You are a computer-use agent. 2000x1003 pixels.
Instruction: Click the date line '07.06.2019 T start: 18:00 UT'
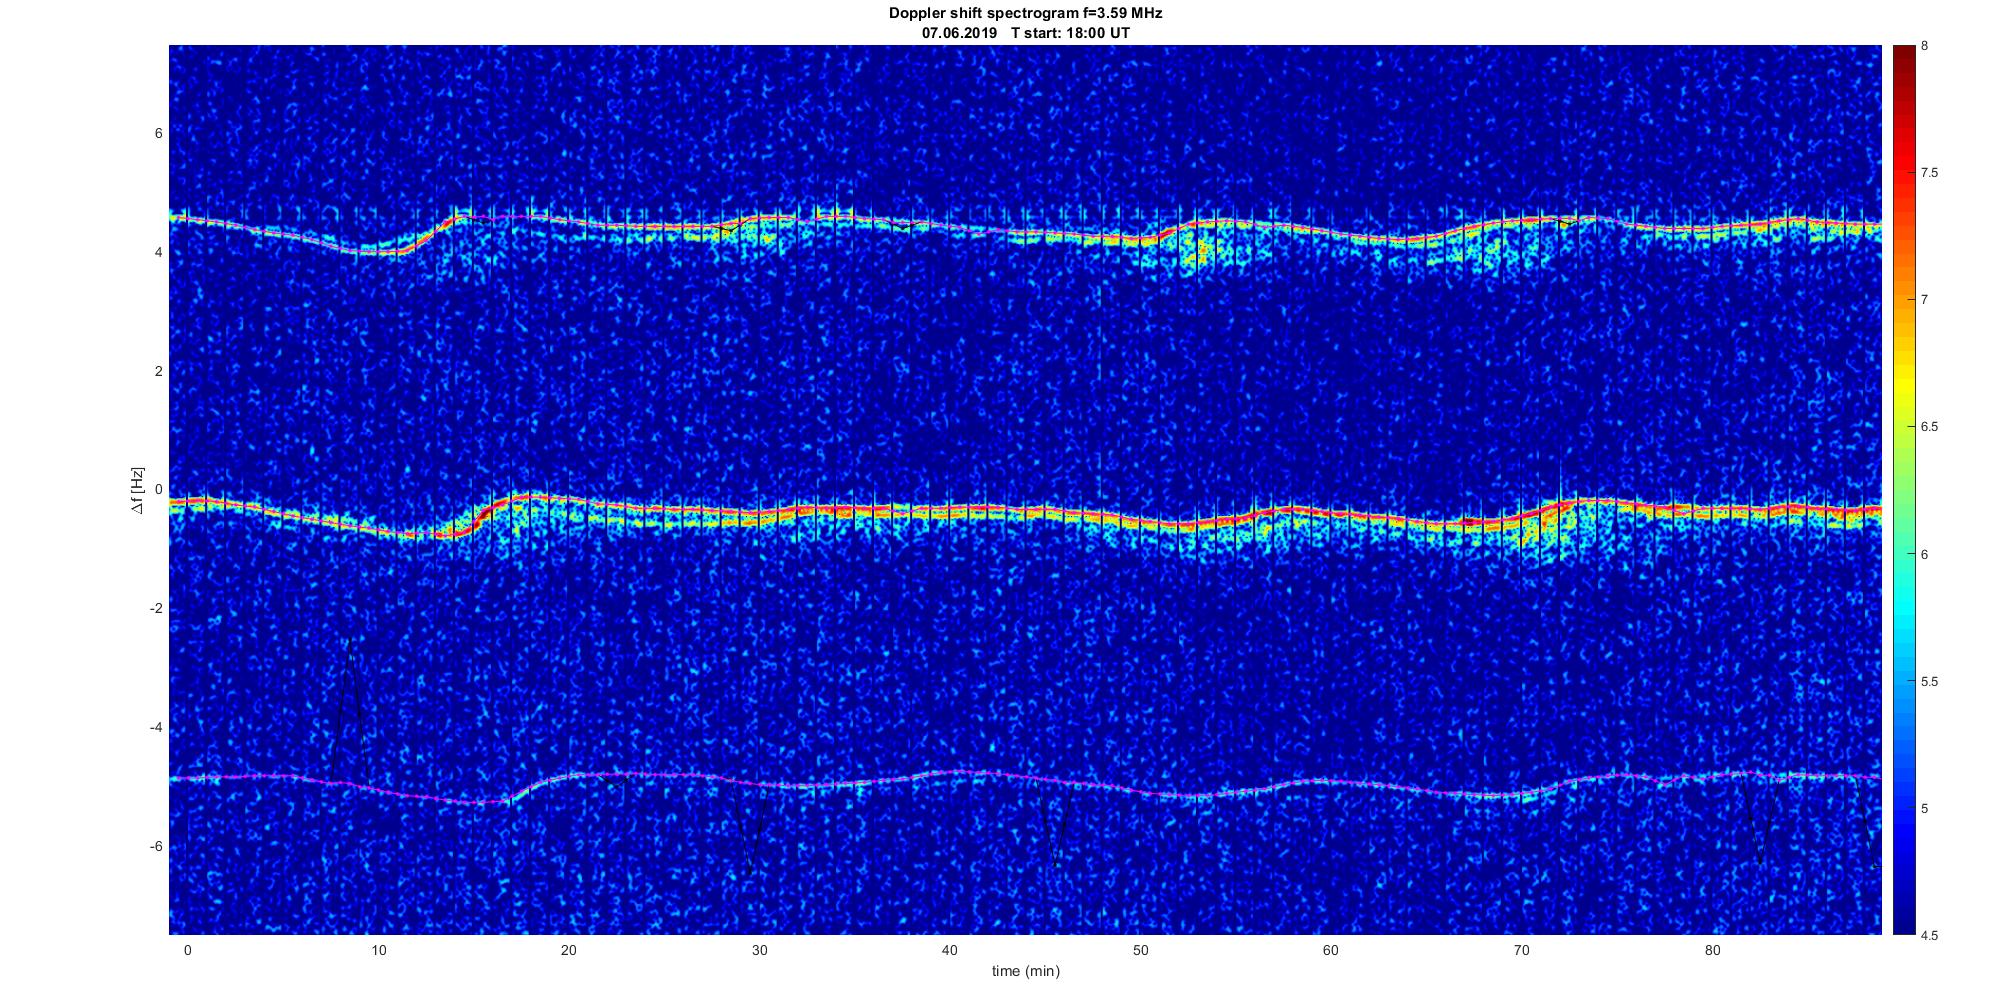(x=1026, y=33)
